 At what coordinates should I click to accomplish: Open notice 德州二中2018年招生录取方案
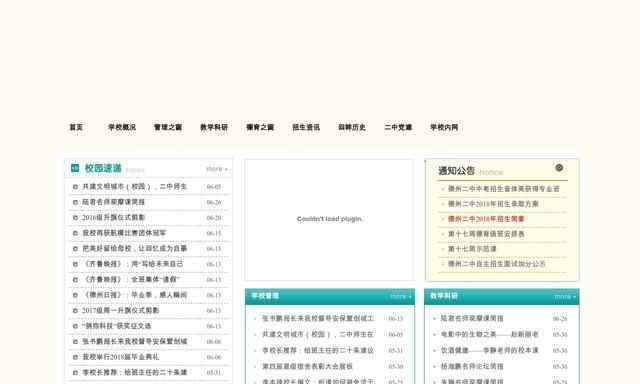point(493,204)
